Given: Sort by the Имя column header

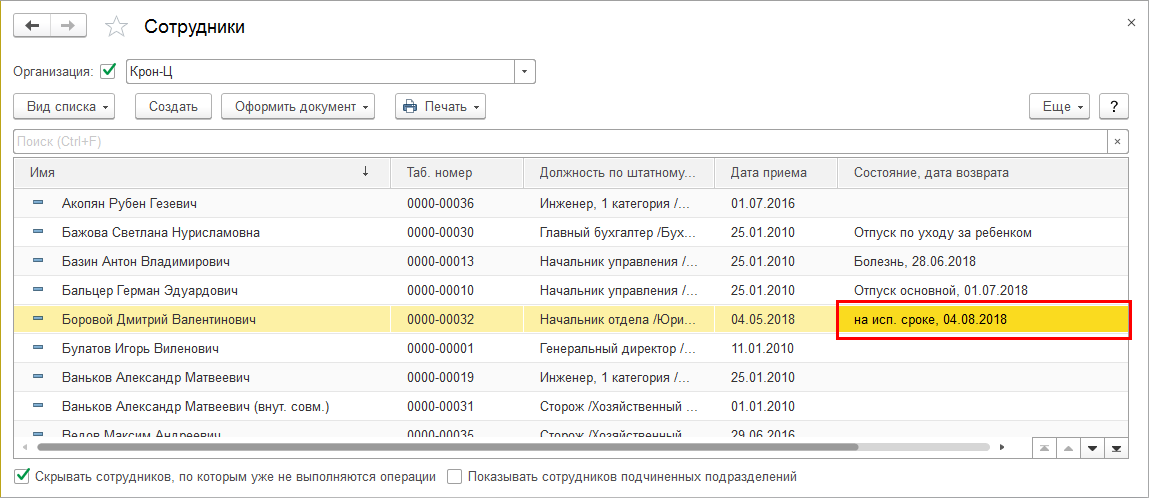Looking at the screenshot, I should (200, 173).
